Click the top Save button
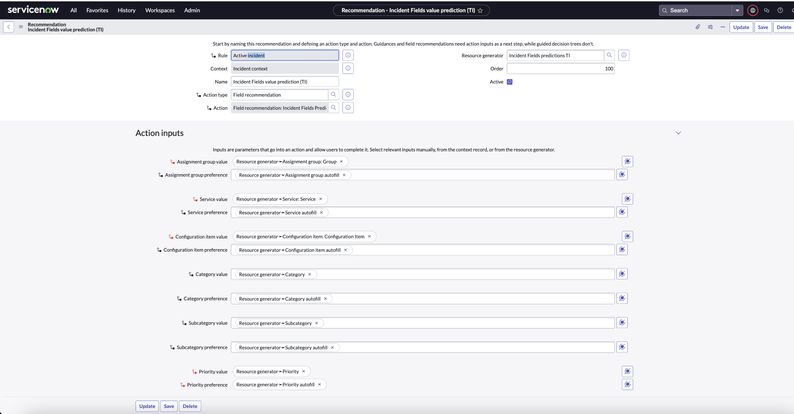The image size is (794, 414). 763,27
